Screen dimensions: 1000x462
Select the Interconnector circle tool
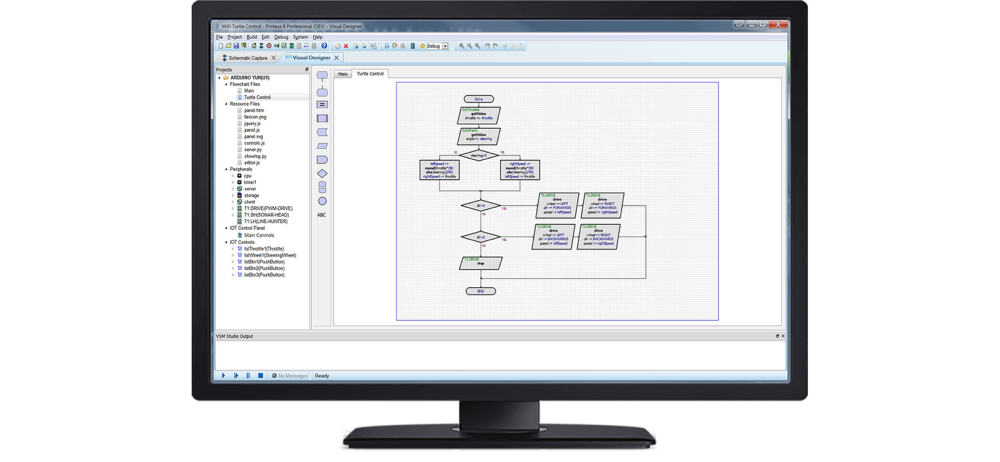pos(322,201)
